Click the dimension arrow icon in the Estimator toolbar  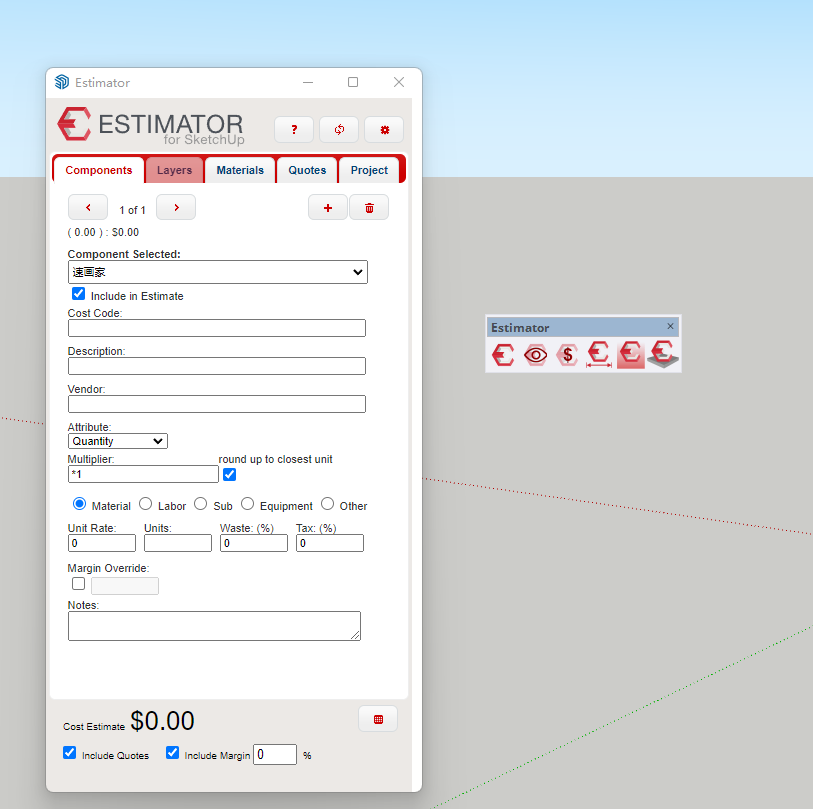[x=598, y=354]
